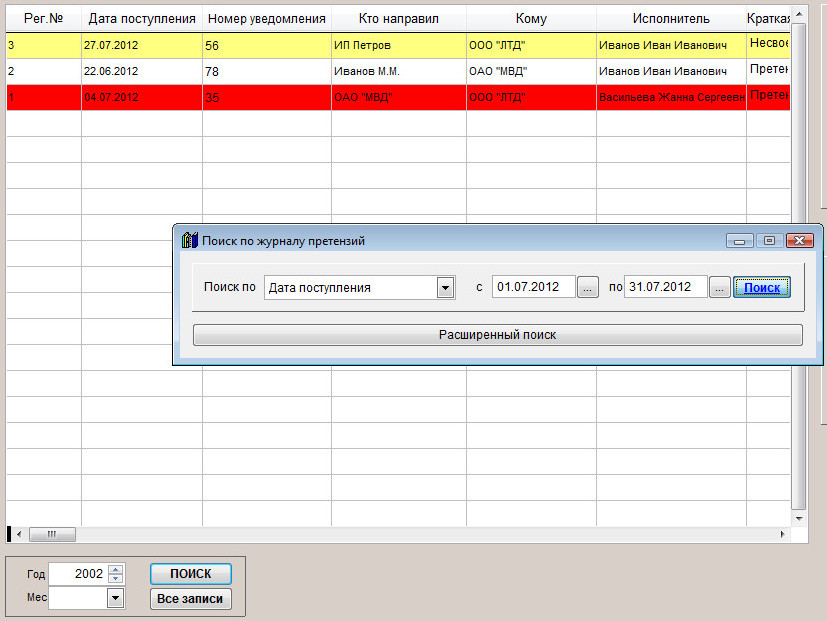
Task: Click the start date field 01.07.2012
Action: tap(533, 287)
